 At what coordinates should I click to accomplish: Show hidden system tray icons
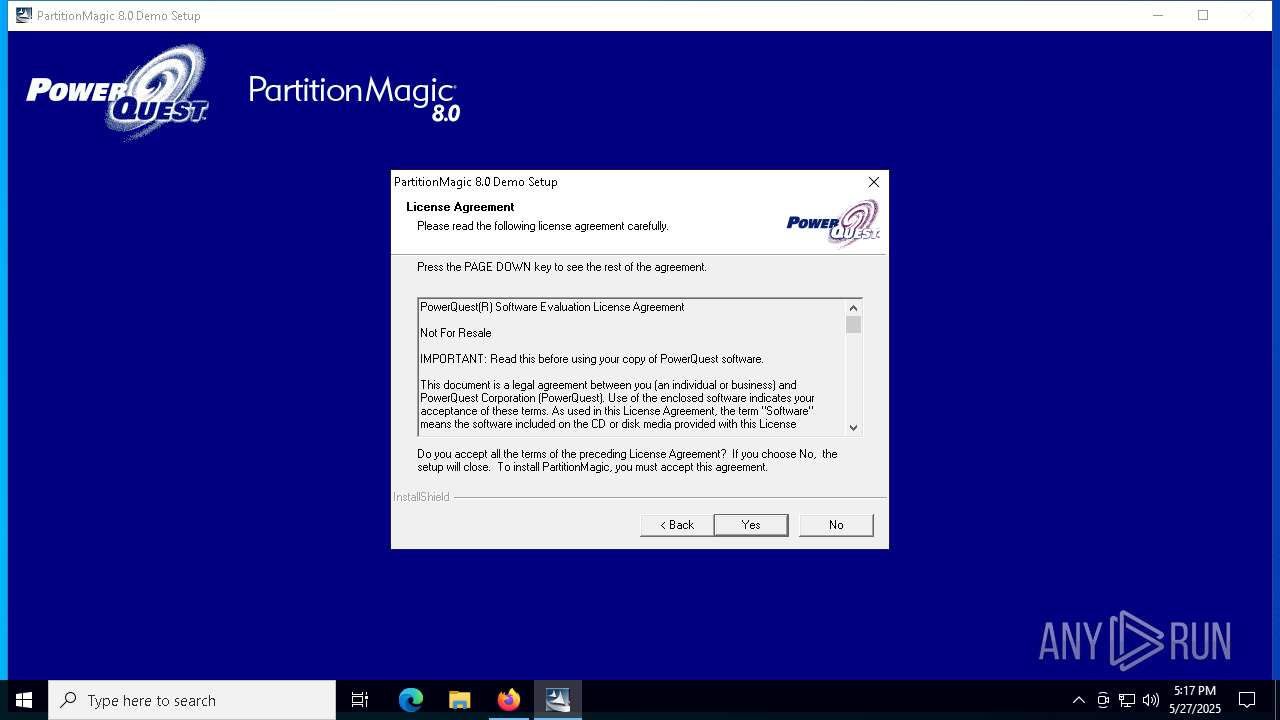pyautogui.click(x=1078, y=700)
